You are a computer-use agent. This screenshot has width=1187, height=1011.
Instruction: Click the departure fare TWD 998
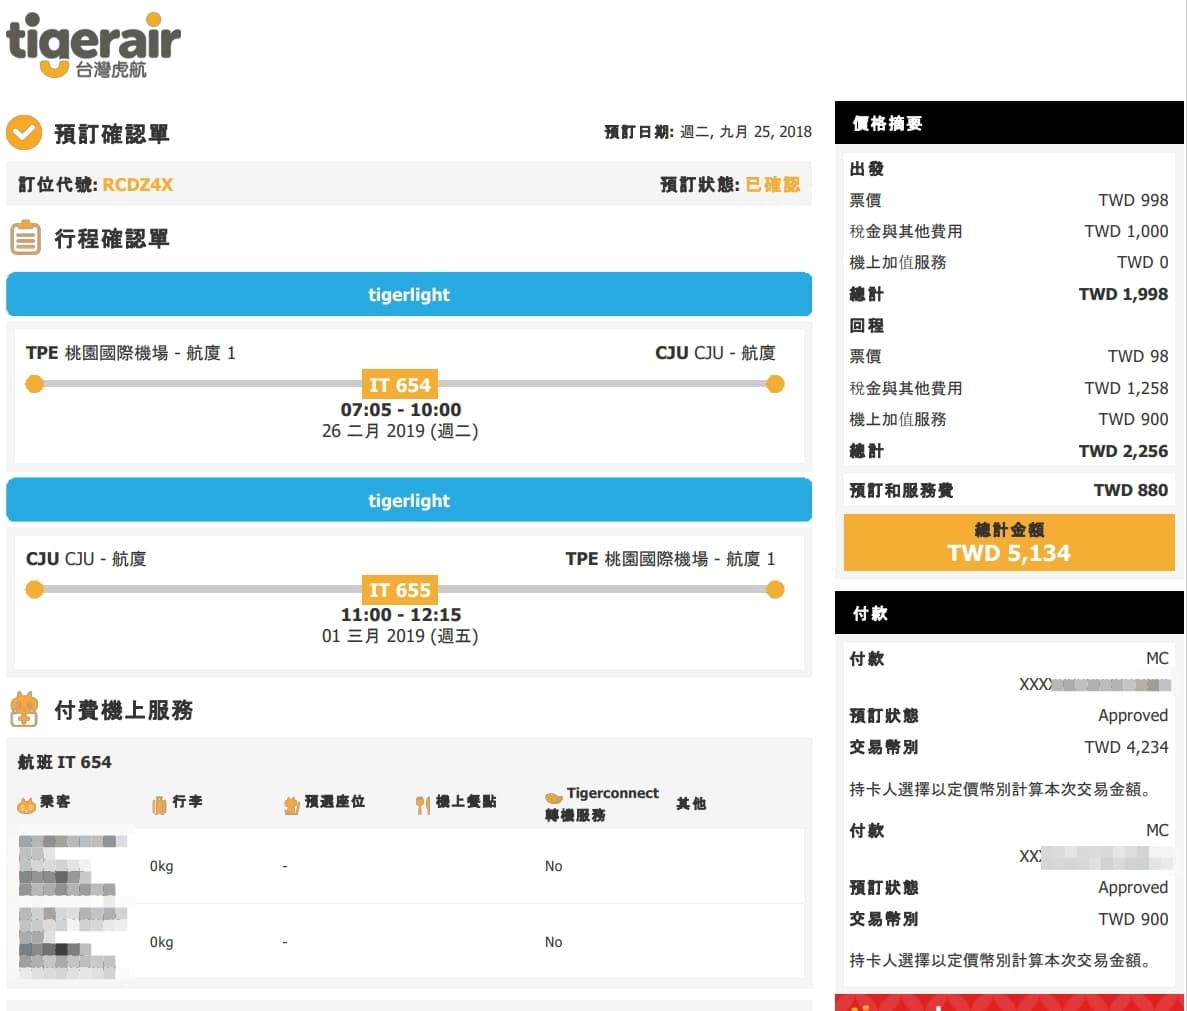[1133, 200]
